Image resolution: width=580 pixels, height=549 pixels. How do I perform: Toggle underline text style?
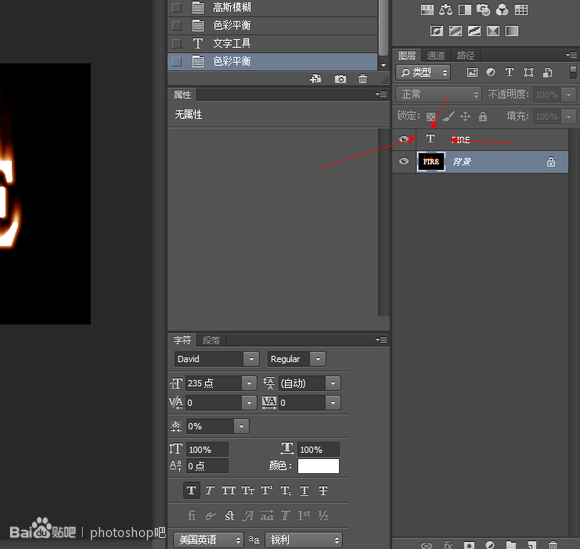click(x=304, y=491)
